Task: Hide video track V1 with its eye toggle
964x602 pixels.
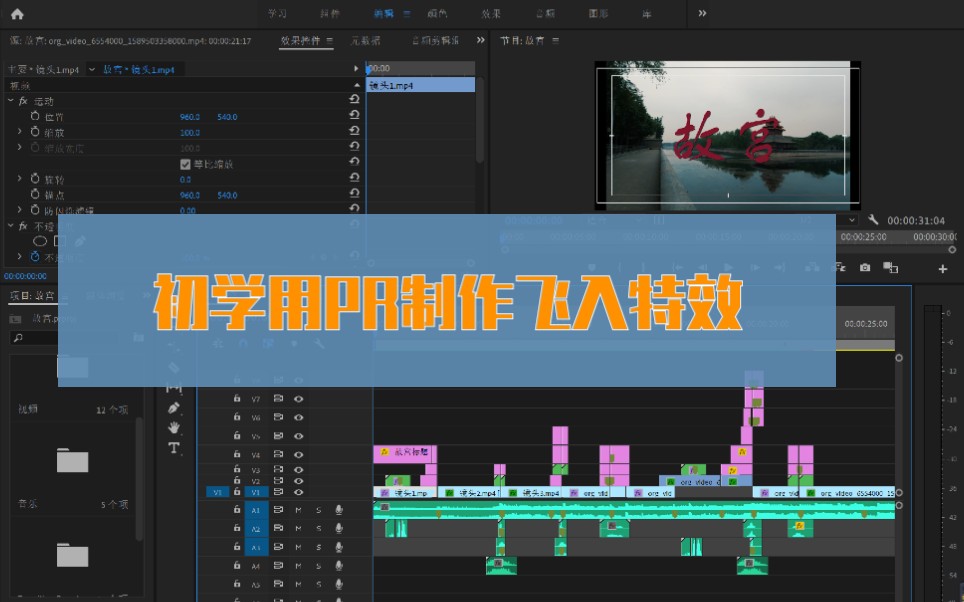Action: click(x=299, y=492)
